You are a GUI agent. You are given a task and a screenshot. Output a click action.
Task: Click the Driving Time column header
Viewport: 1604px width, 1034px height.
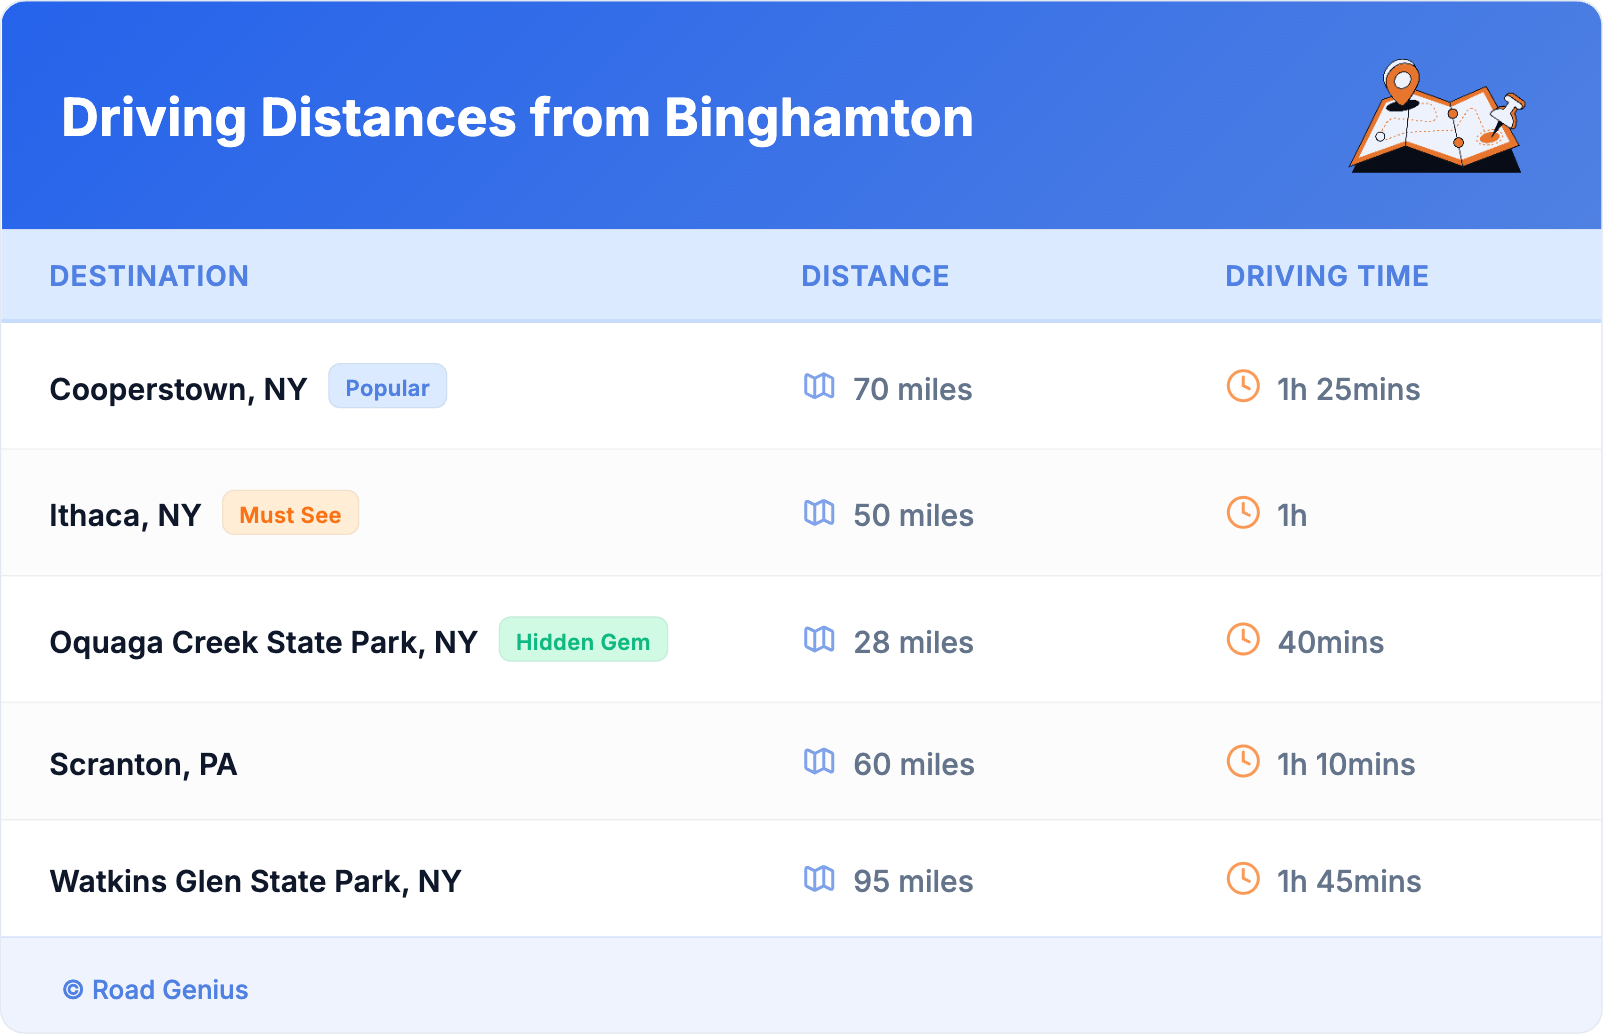tap(1327, 276)
